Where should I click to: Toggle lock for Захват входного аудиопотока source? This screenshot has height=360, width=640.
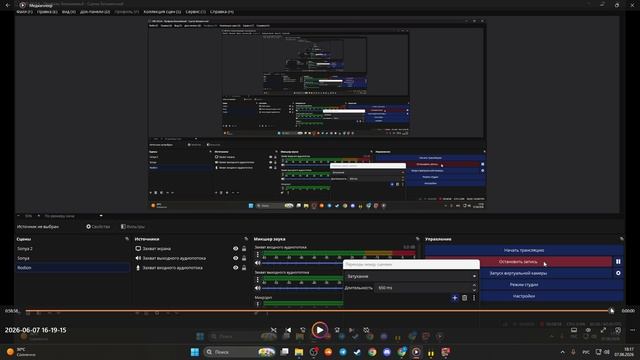244,268
